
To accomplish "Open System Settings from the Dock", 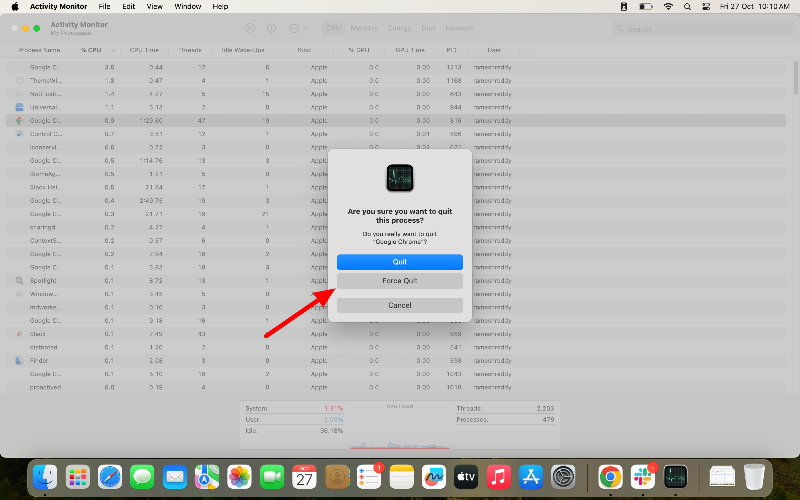I will (x=563, y=478).
